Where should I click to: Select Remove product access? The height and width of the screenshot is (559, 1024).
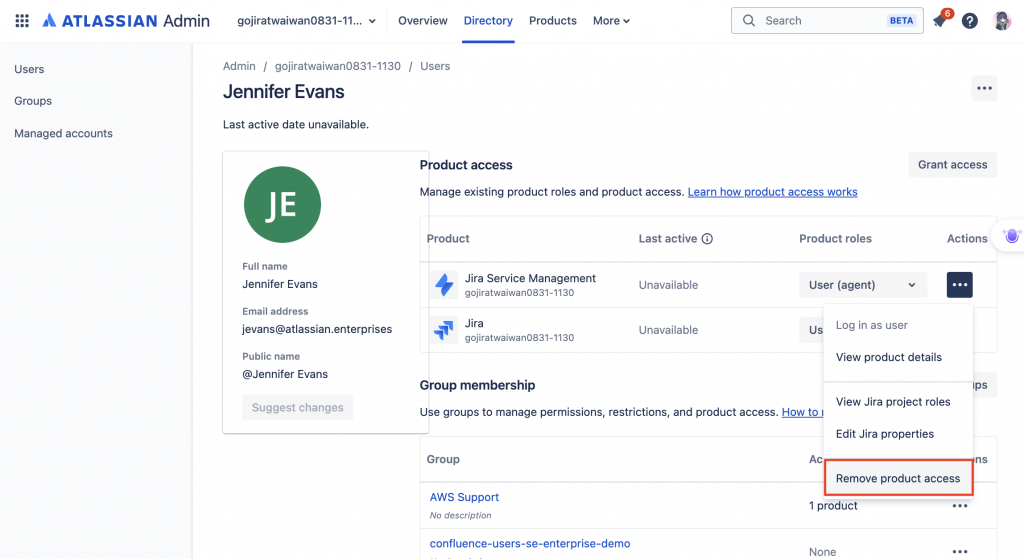(x=897, y=479)
